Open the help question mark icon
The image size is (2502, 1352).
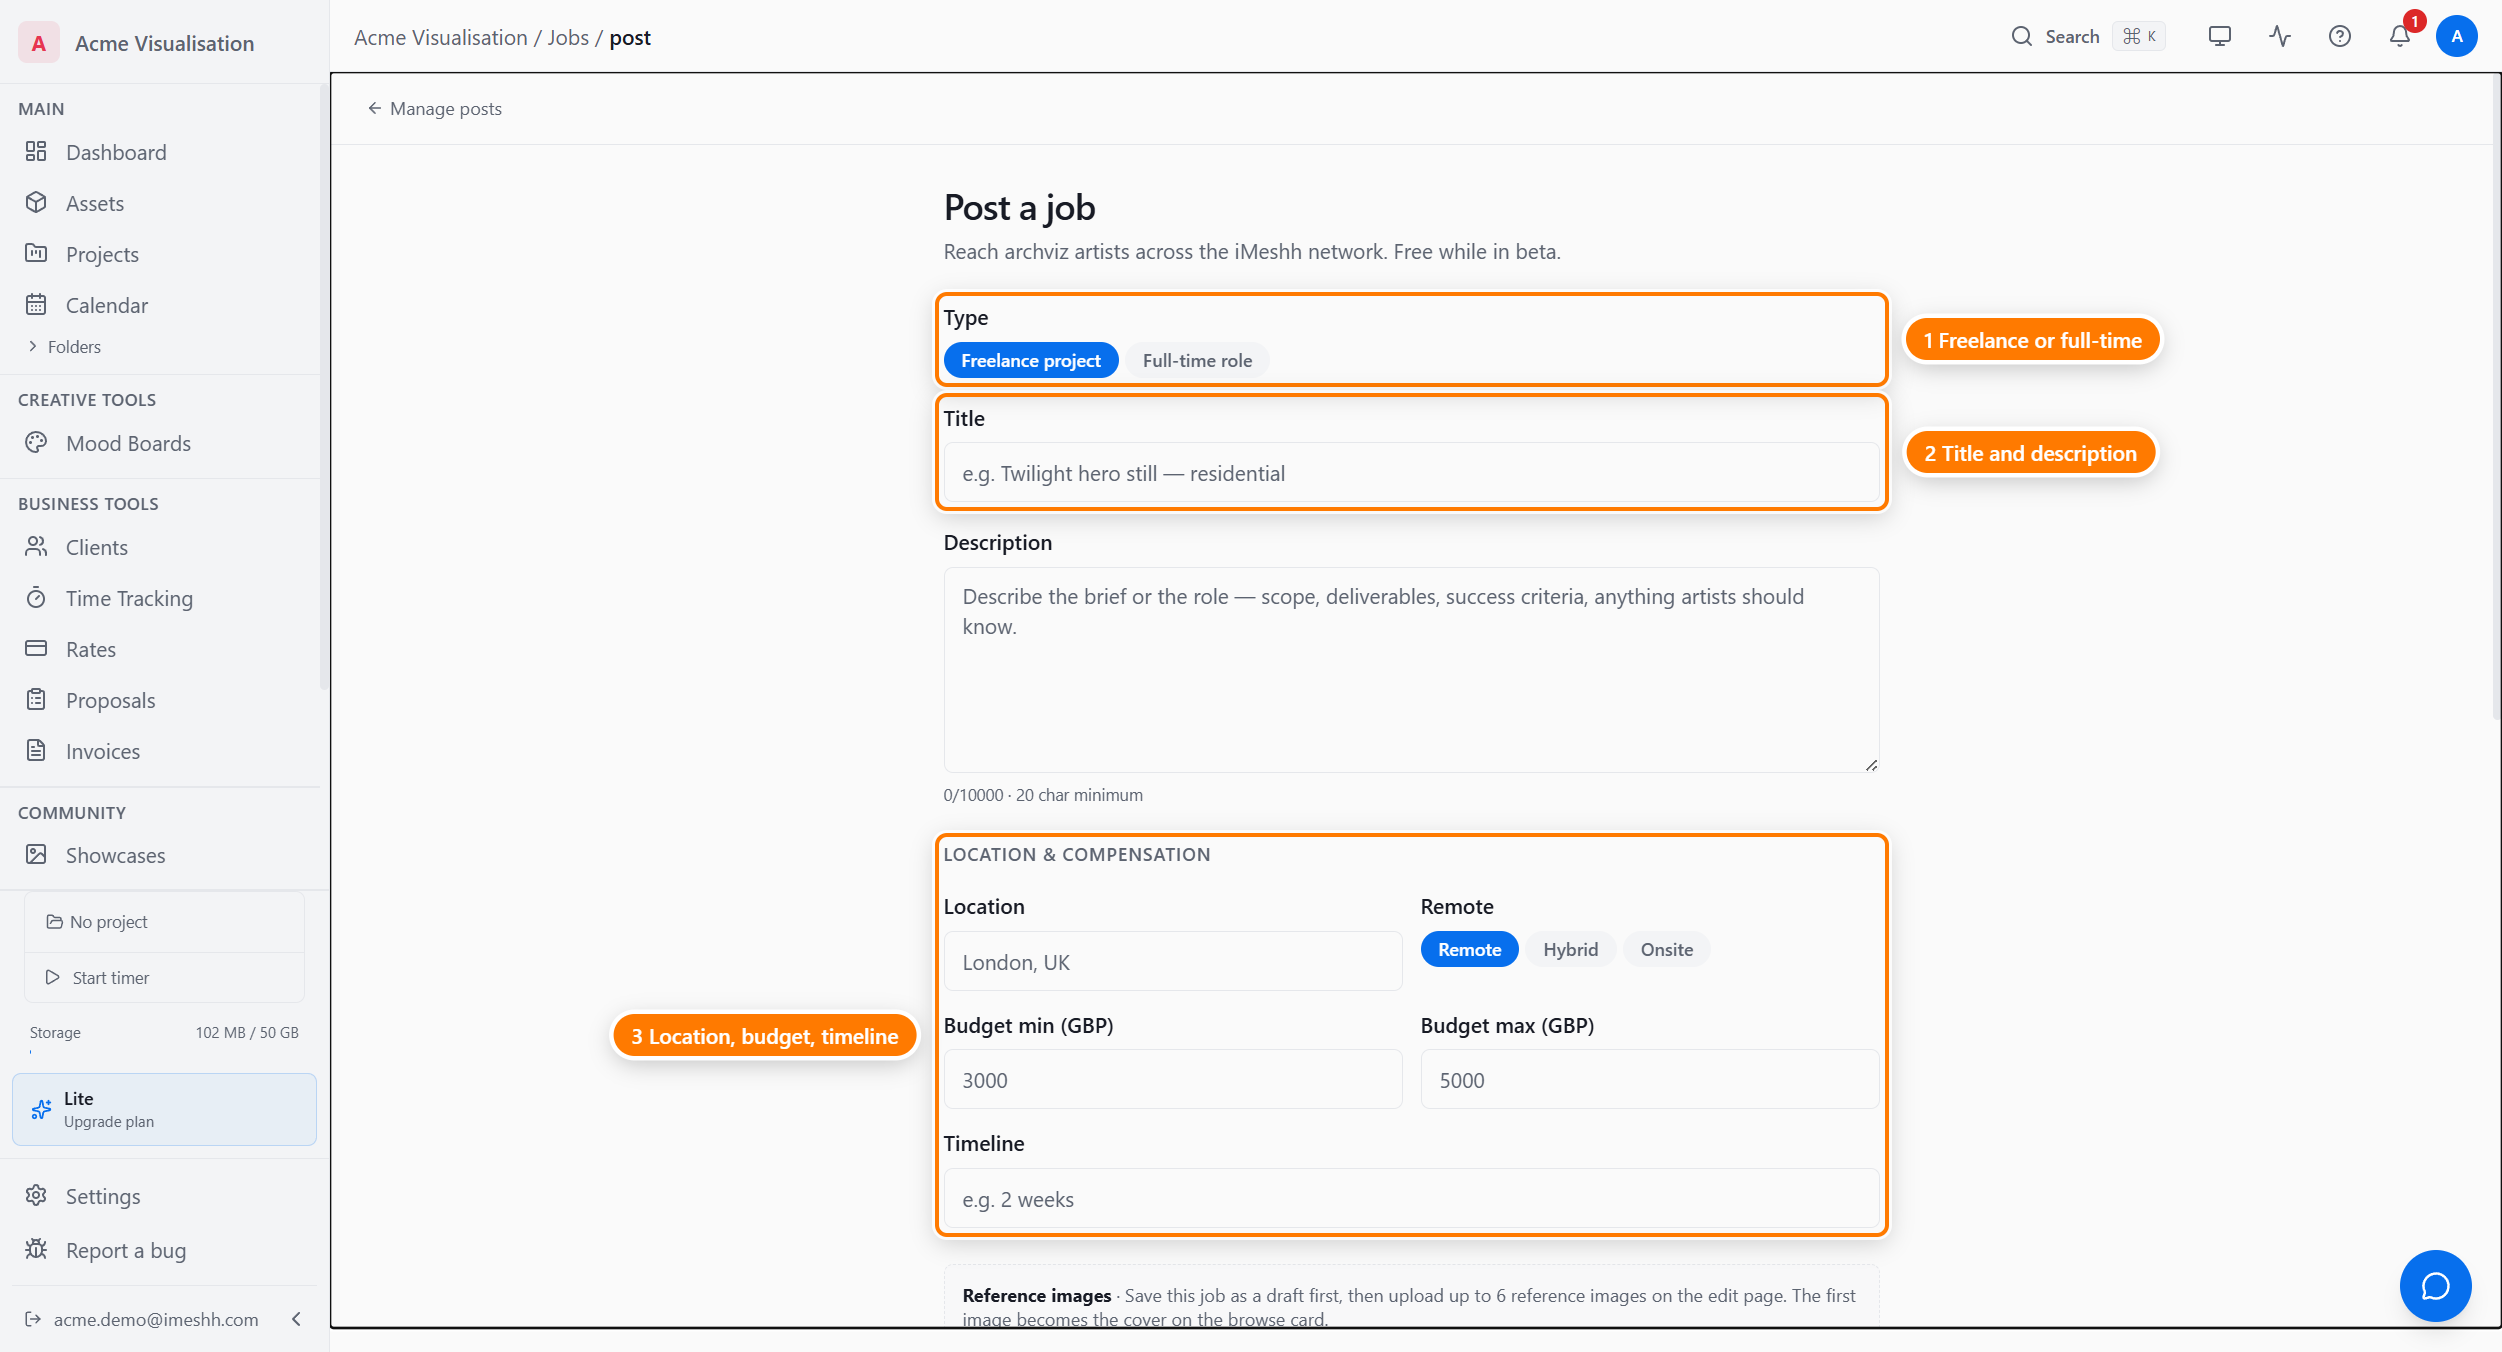pyautogui.click(x=2340, y=37)
